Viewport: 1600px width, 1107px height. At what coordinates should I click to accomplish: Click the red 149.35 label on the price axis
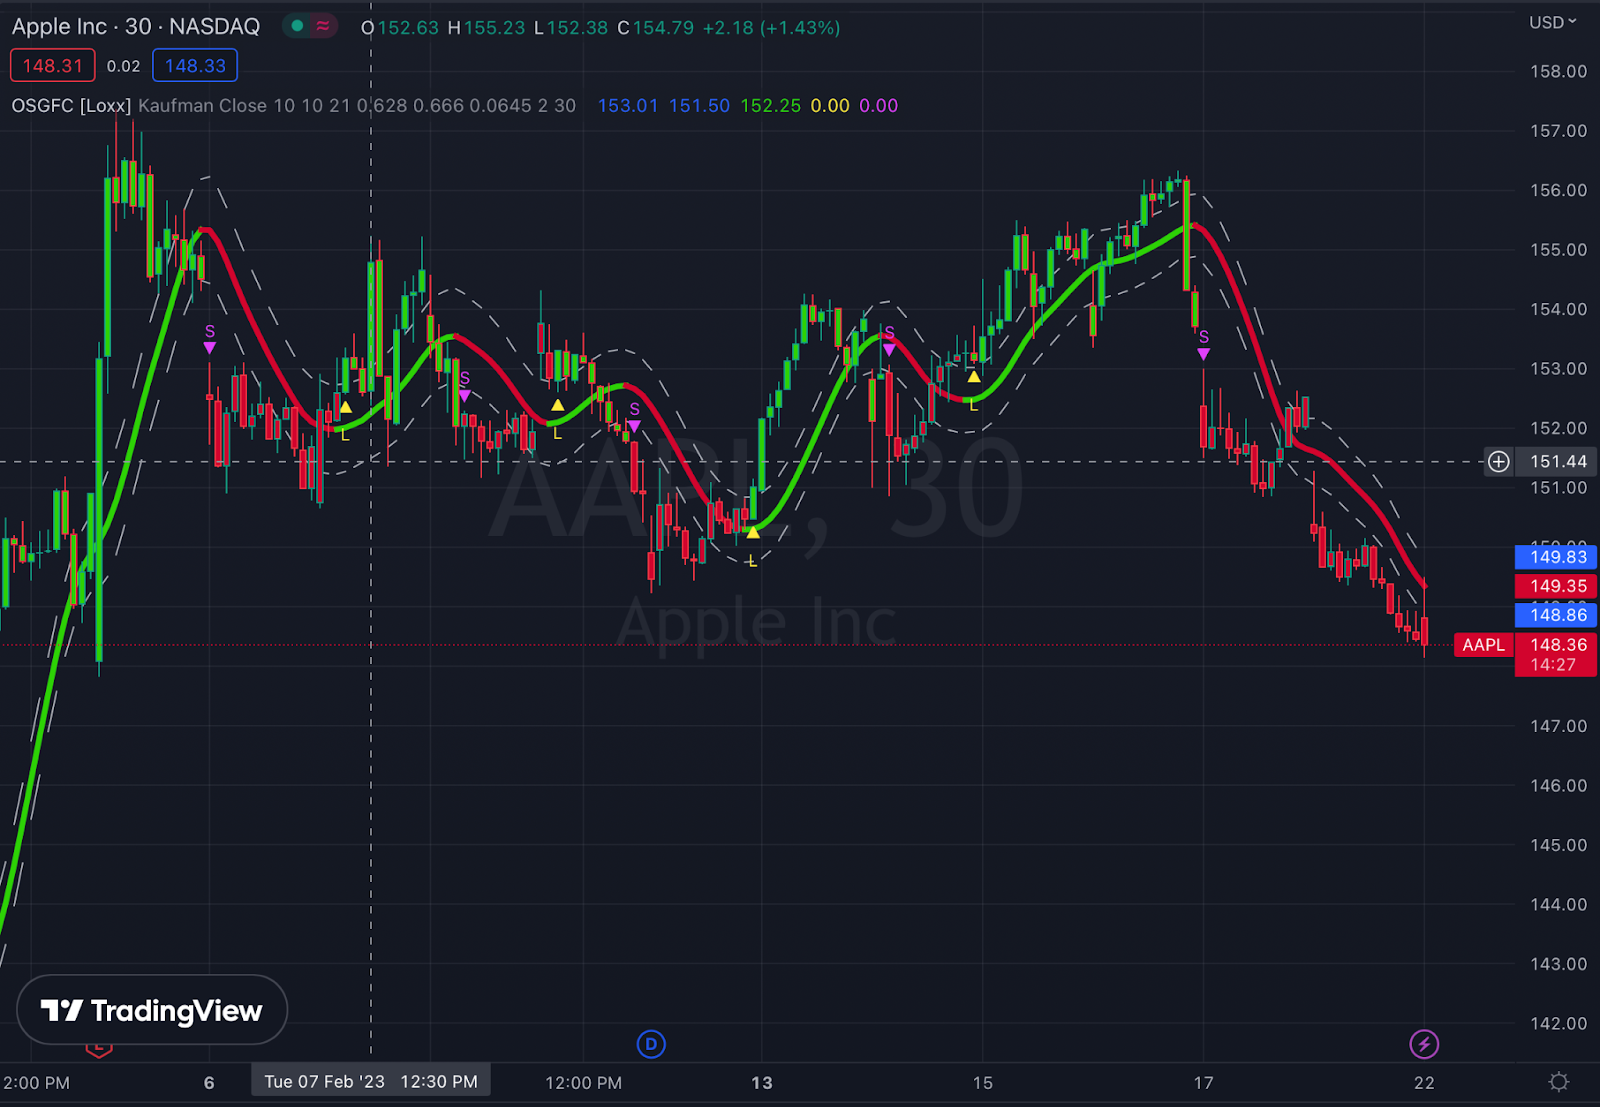pyautogui.click(x=1556, y=586)
